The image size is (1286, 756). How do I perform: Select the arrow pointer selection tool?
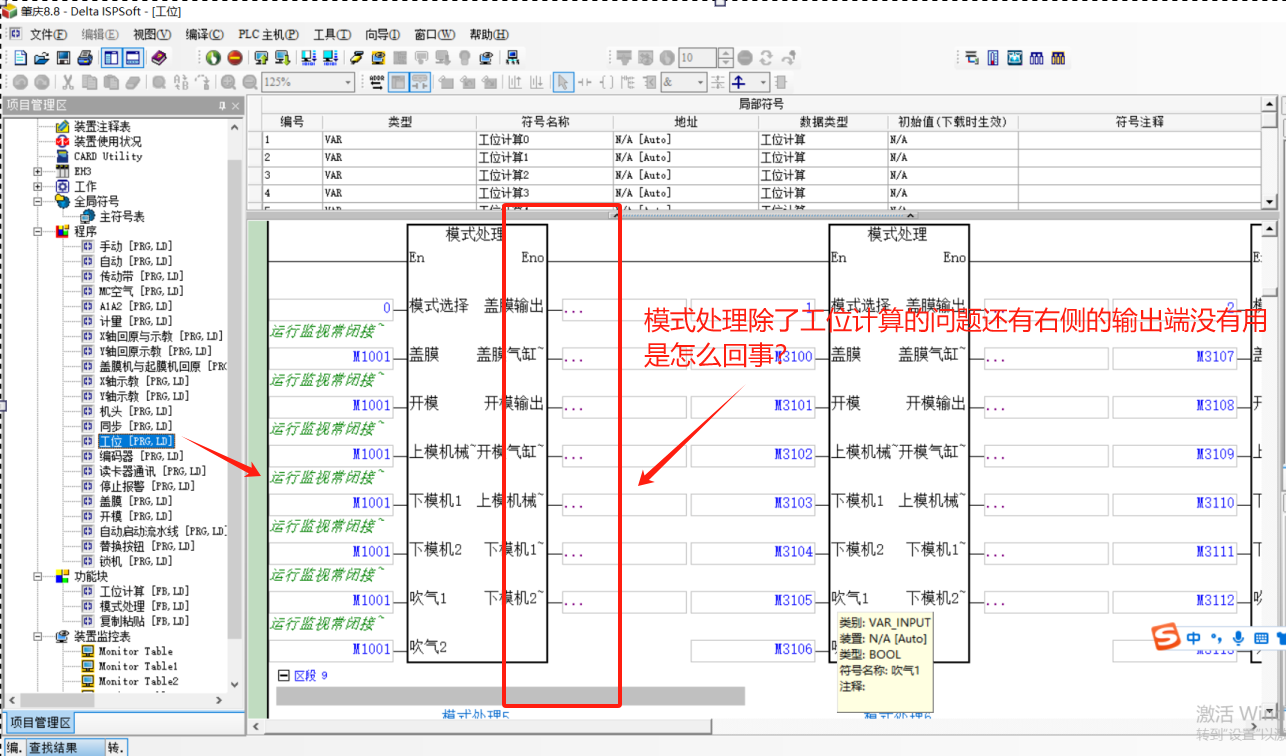[x=563, y=83]
